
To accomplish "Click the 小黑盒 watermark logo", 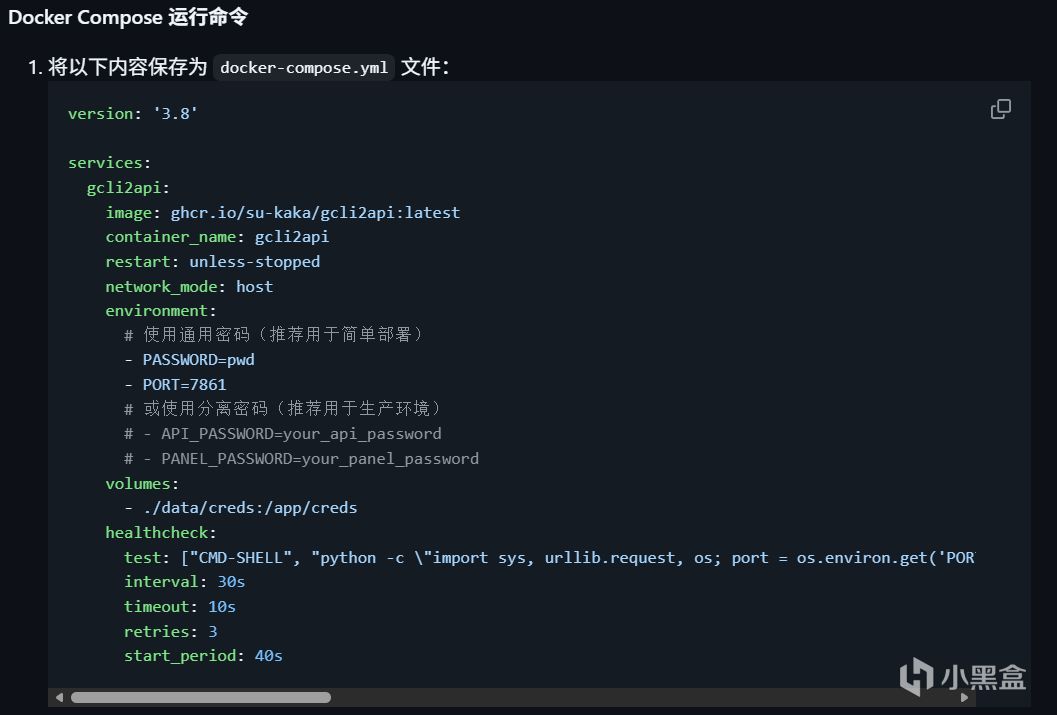I will pyautogui.click(x=963, y=677).
